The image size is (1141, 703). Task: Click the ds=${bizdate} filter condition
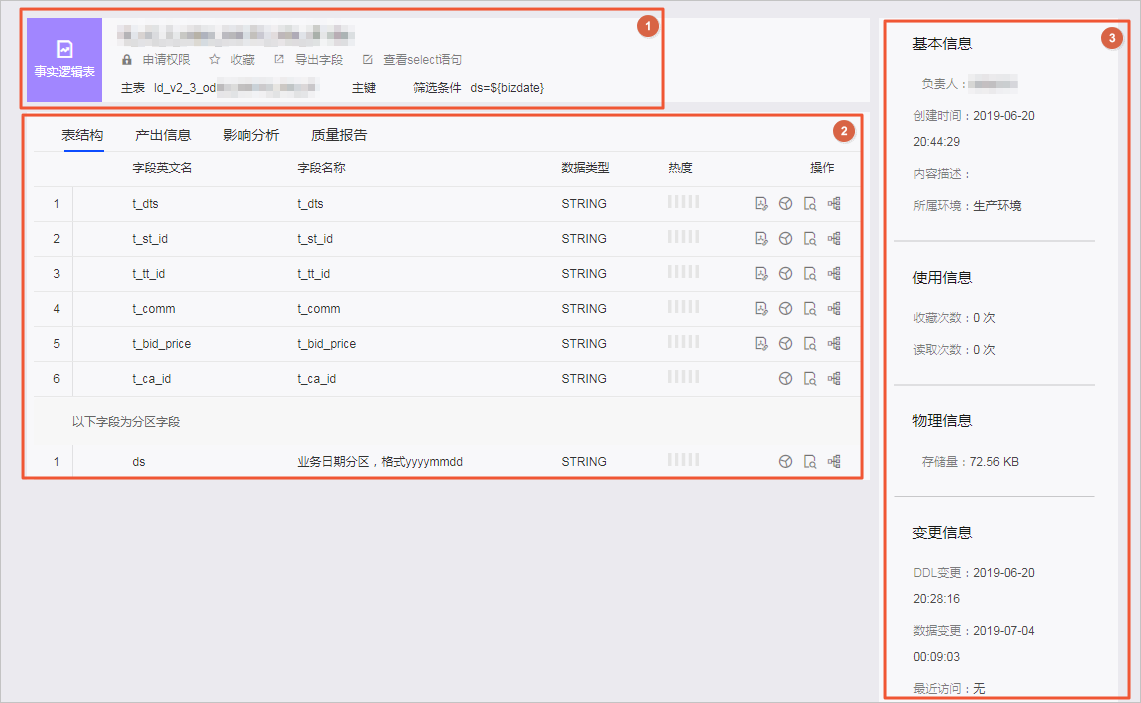pos(507,88)
